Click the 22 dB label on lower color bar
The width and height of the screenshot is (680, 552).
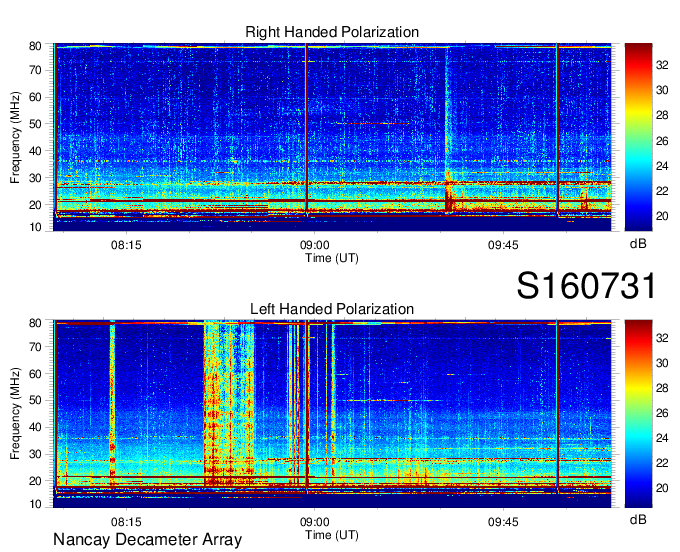pos(662,463)
